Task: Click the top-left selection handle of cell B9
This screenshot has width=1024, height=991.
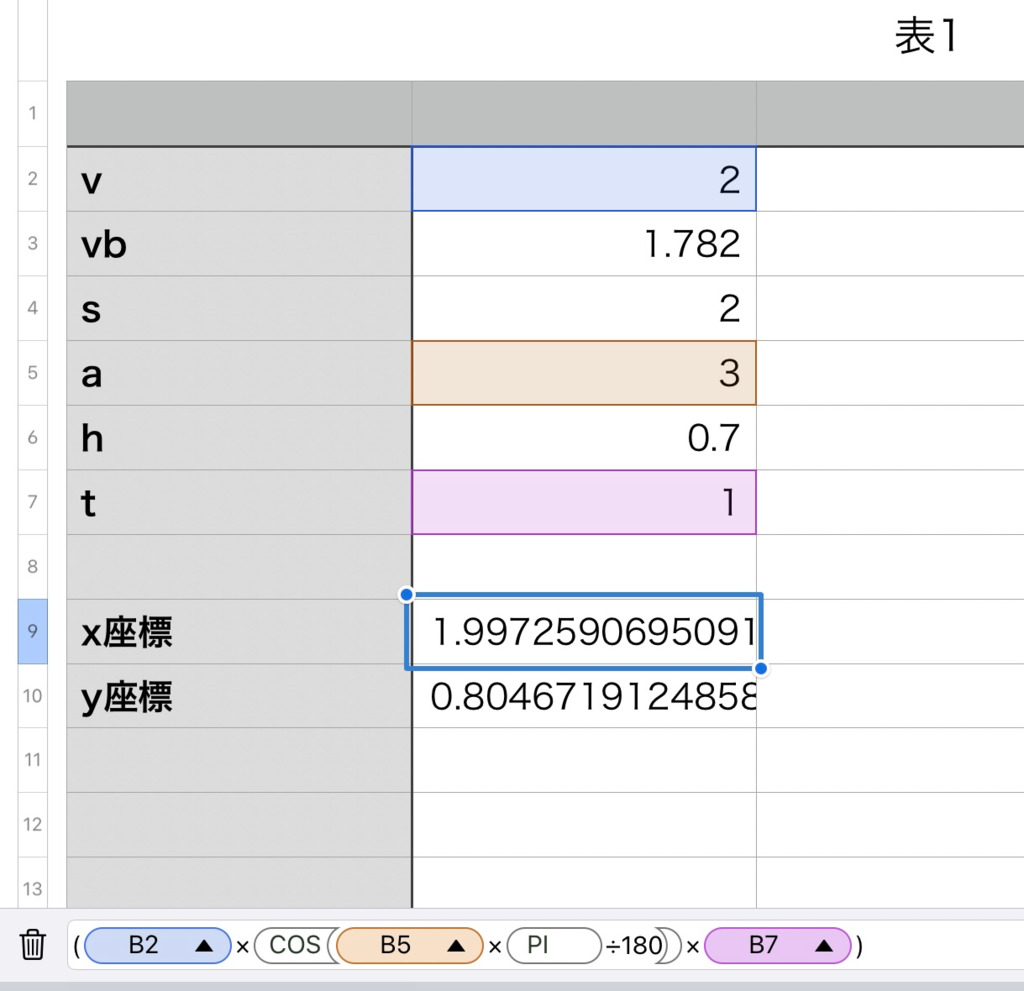Action: [406, 595]
